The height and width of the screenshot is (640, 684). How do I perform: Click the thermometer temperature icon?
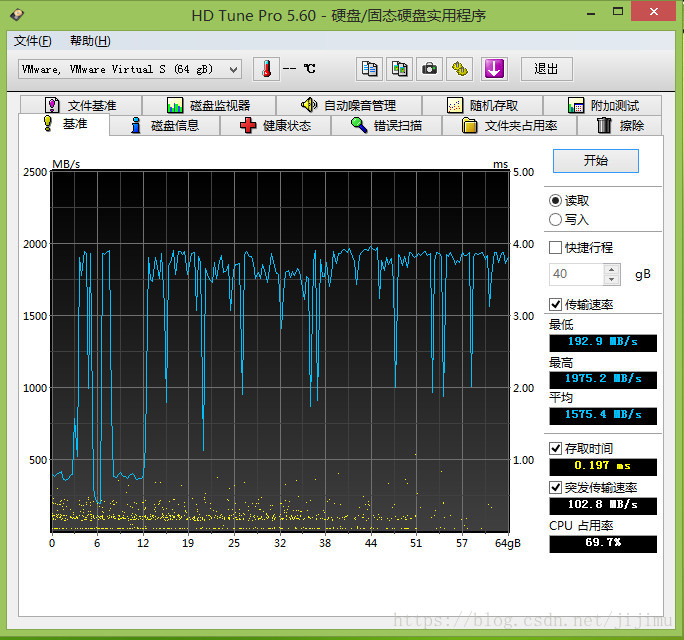(266, 69)
